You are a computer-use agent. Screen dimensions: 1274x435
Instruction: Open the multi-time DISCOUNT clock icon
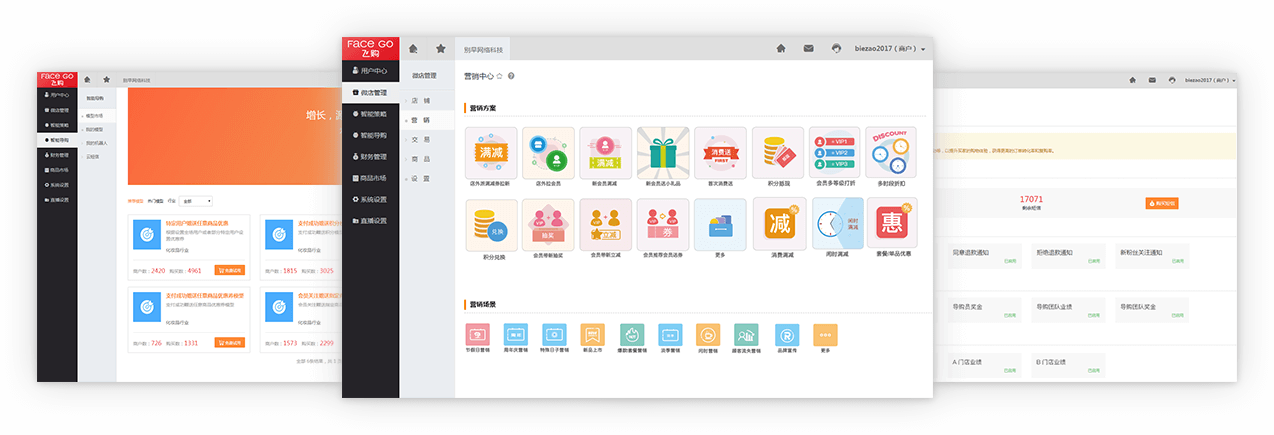892,152
